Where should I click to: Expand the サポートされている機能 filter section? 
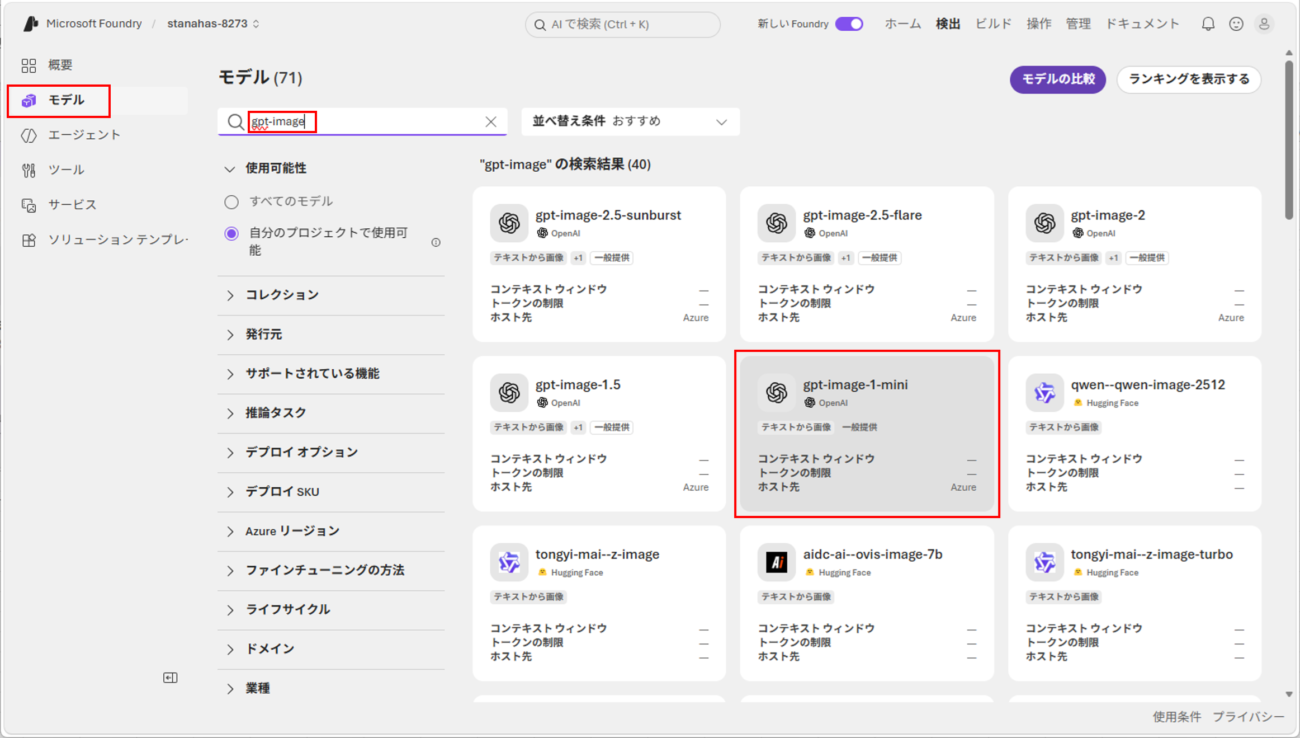pos(331,374)
